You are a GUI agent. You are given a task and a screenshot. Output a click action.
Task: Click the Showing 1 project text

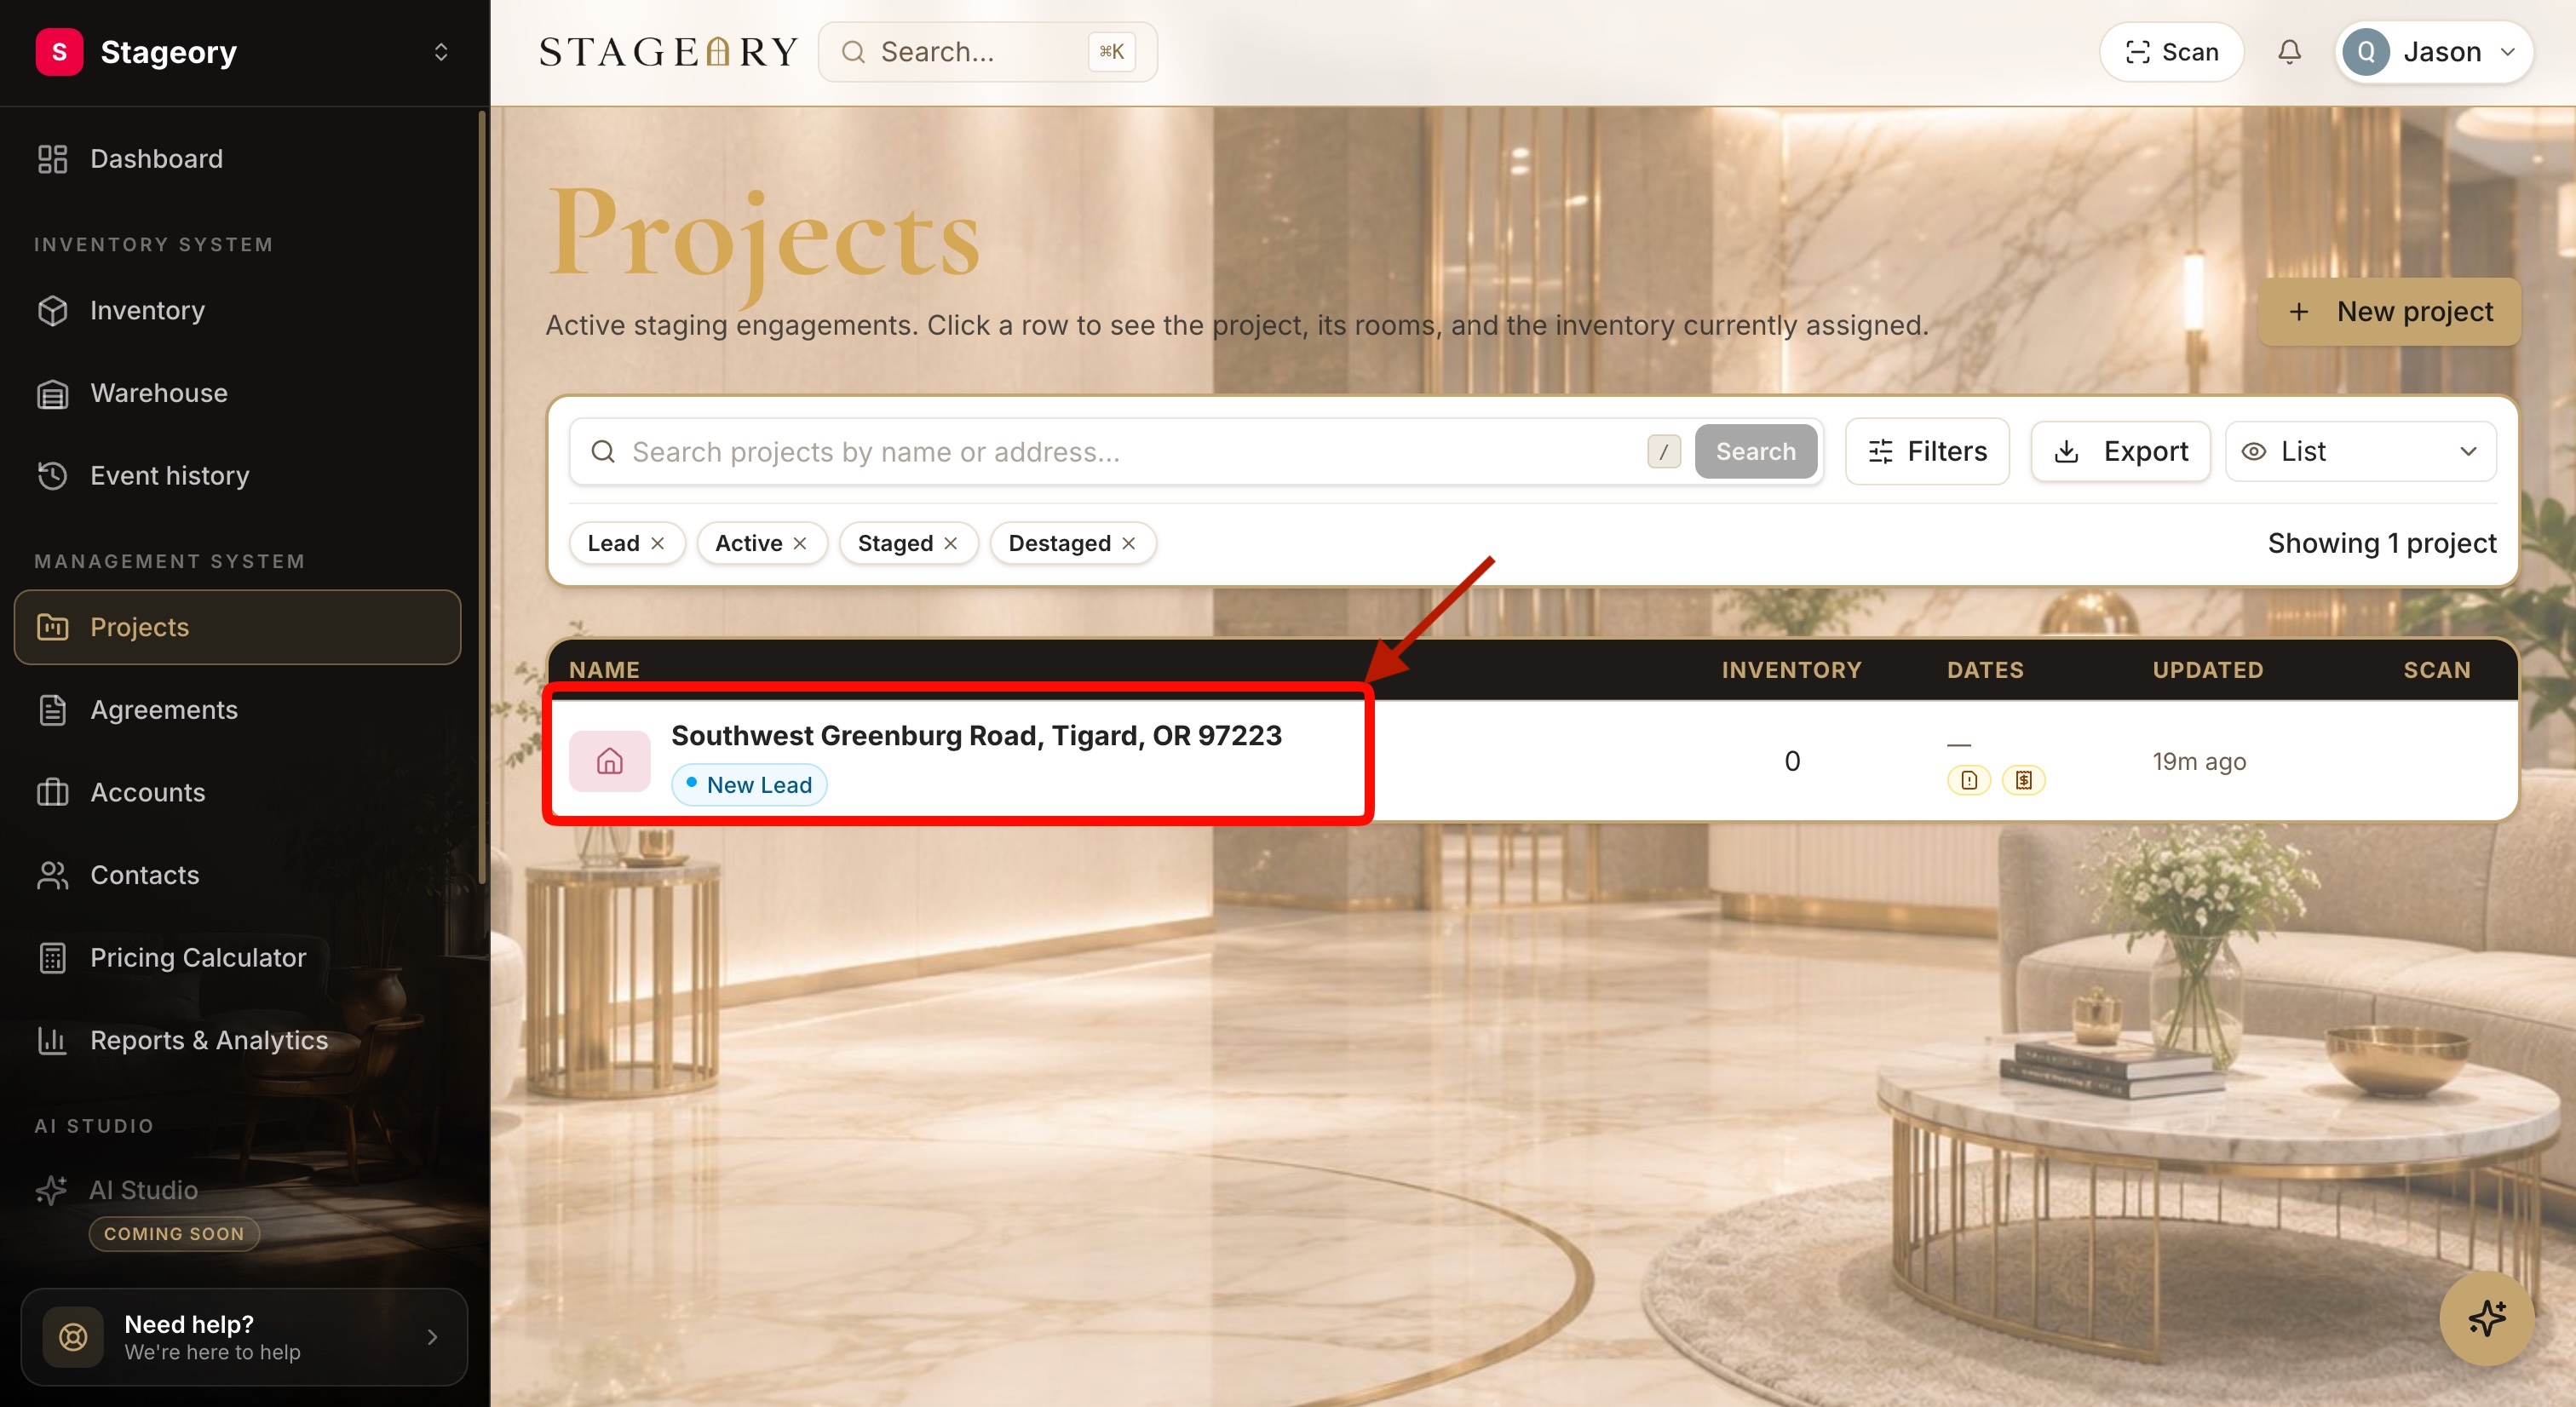tap(2382, 543)
